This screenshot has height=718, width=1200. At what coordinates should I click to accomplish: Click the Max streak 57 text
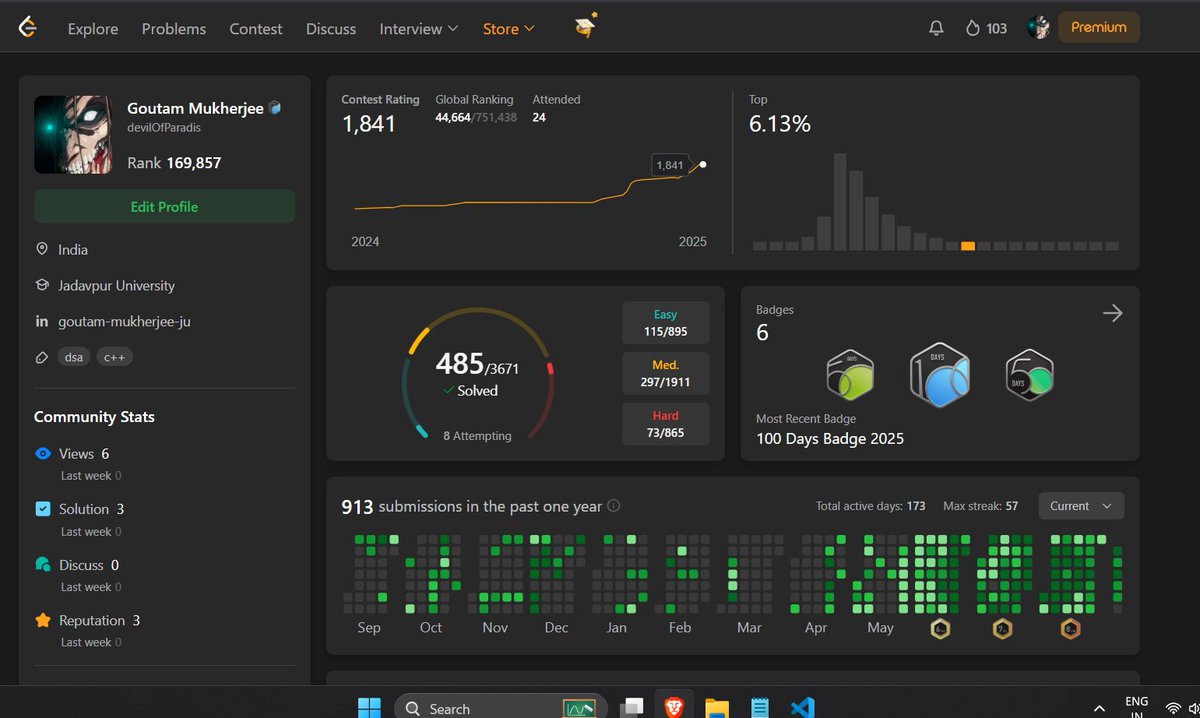pos(980,506)
